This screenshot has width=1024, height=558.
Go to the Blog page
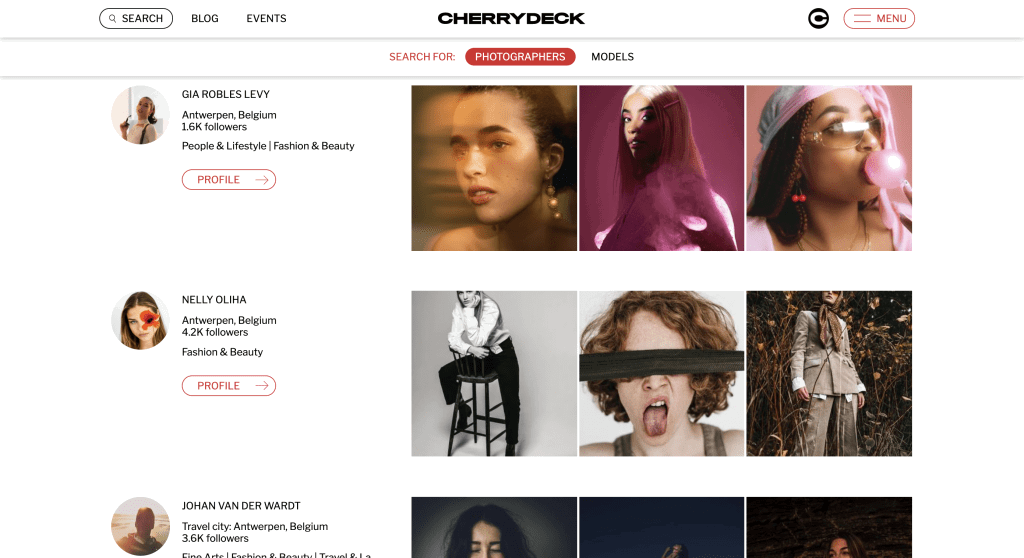[x=204, y=18]
